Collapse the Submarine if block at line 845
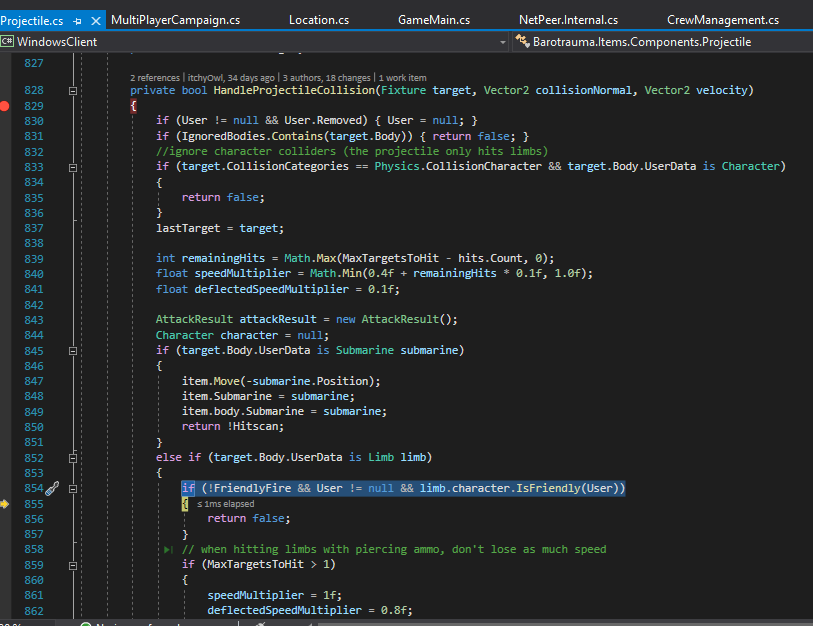 click(x=73, y=351)
